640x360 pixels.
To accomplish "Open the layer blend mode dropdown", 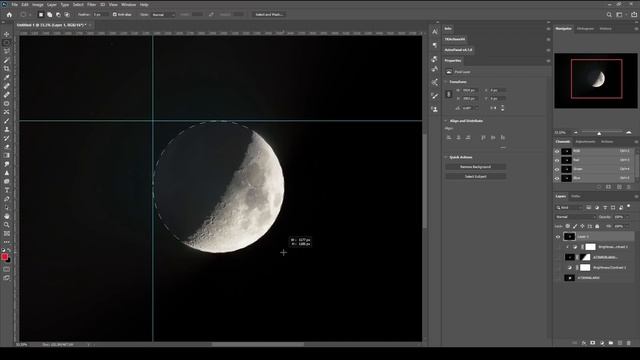I will 575,217.
